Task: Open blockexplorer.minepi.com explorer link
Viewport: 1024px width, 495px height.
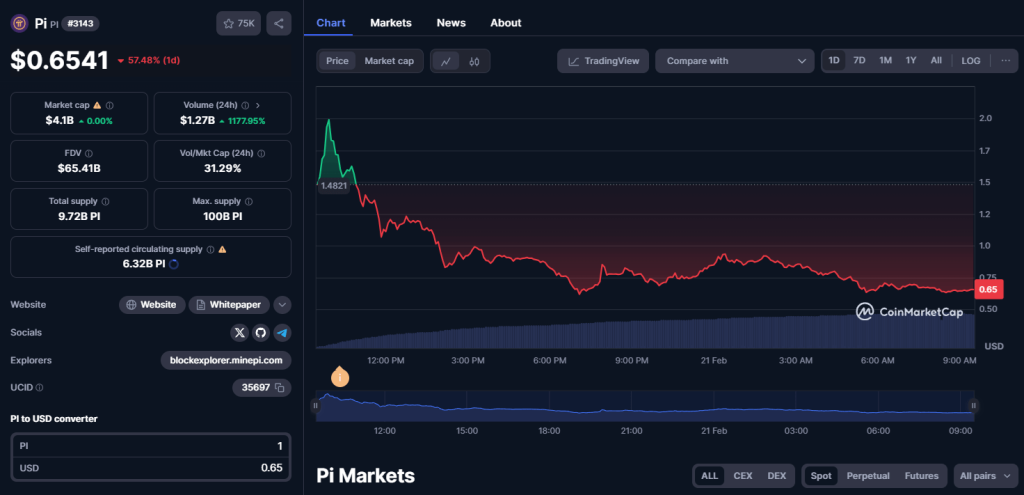Action: point(226,360)
